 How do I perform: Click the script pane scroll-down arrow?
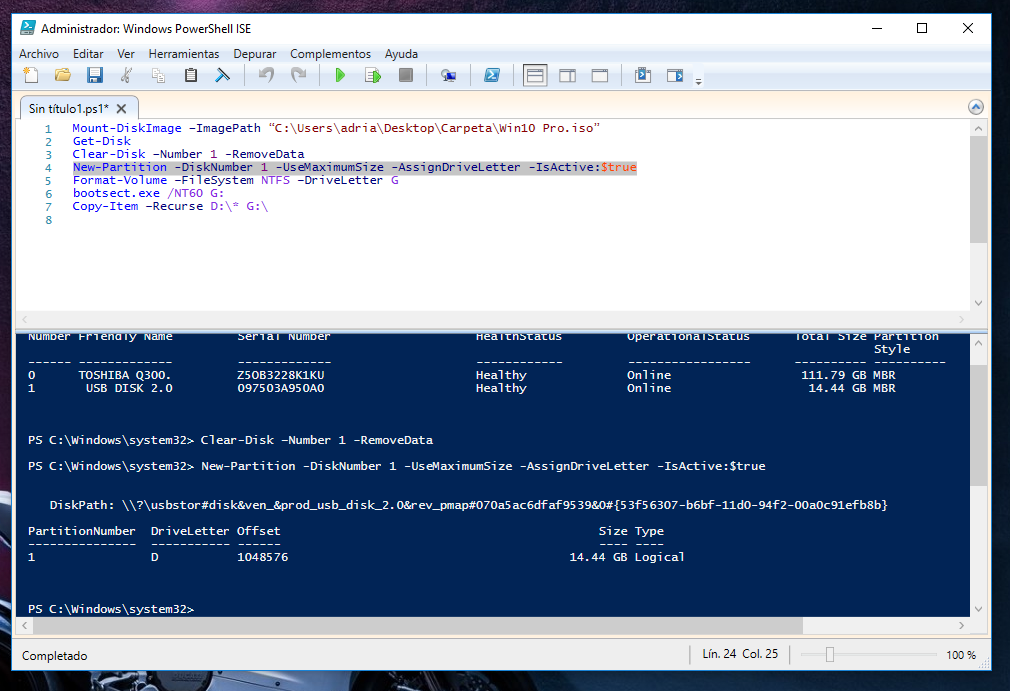pyautogui.click(x=978, y=303)
